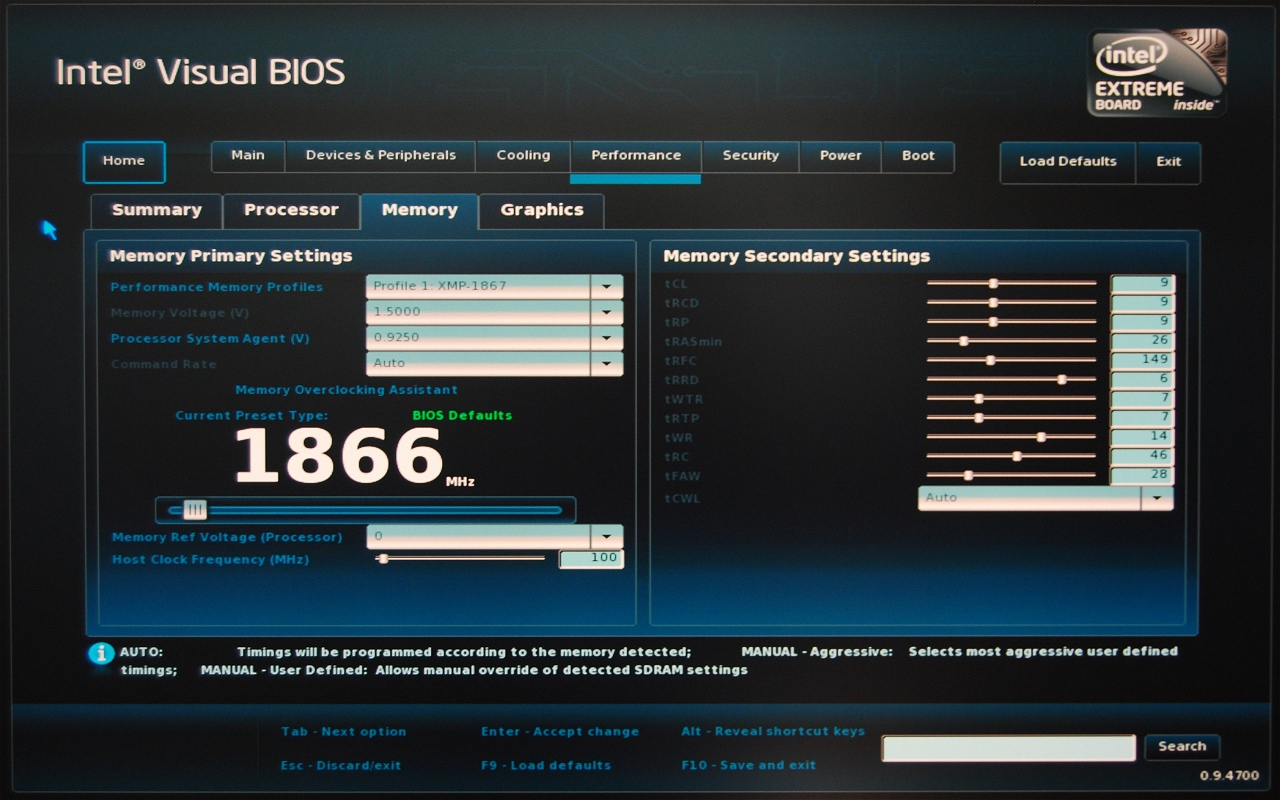Expand Memory Ref Voltage dropdown arrow
The width and height of the screenshot is (1280, 800).
pyautogui.click(x=607, y=538)
